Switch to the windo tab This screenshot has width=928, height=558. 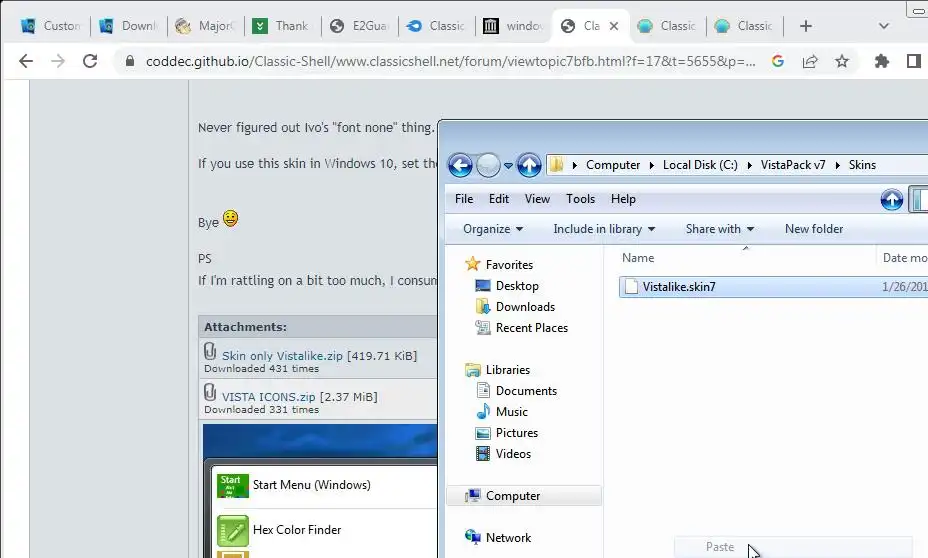point(514,26)
